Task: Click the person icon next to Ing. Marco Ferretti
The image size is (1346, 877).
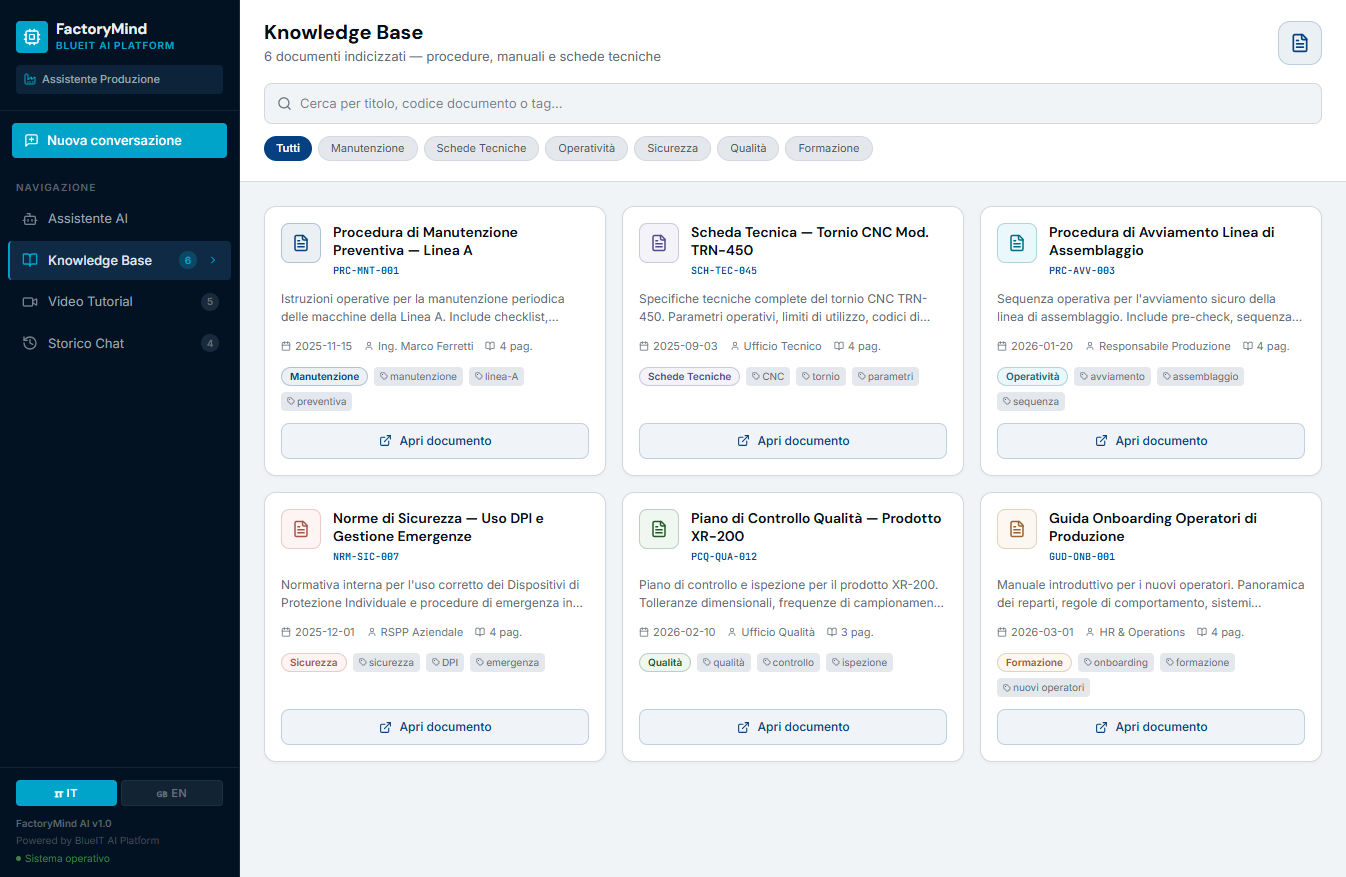Action: (369, 346)
